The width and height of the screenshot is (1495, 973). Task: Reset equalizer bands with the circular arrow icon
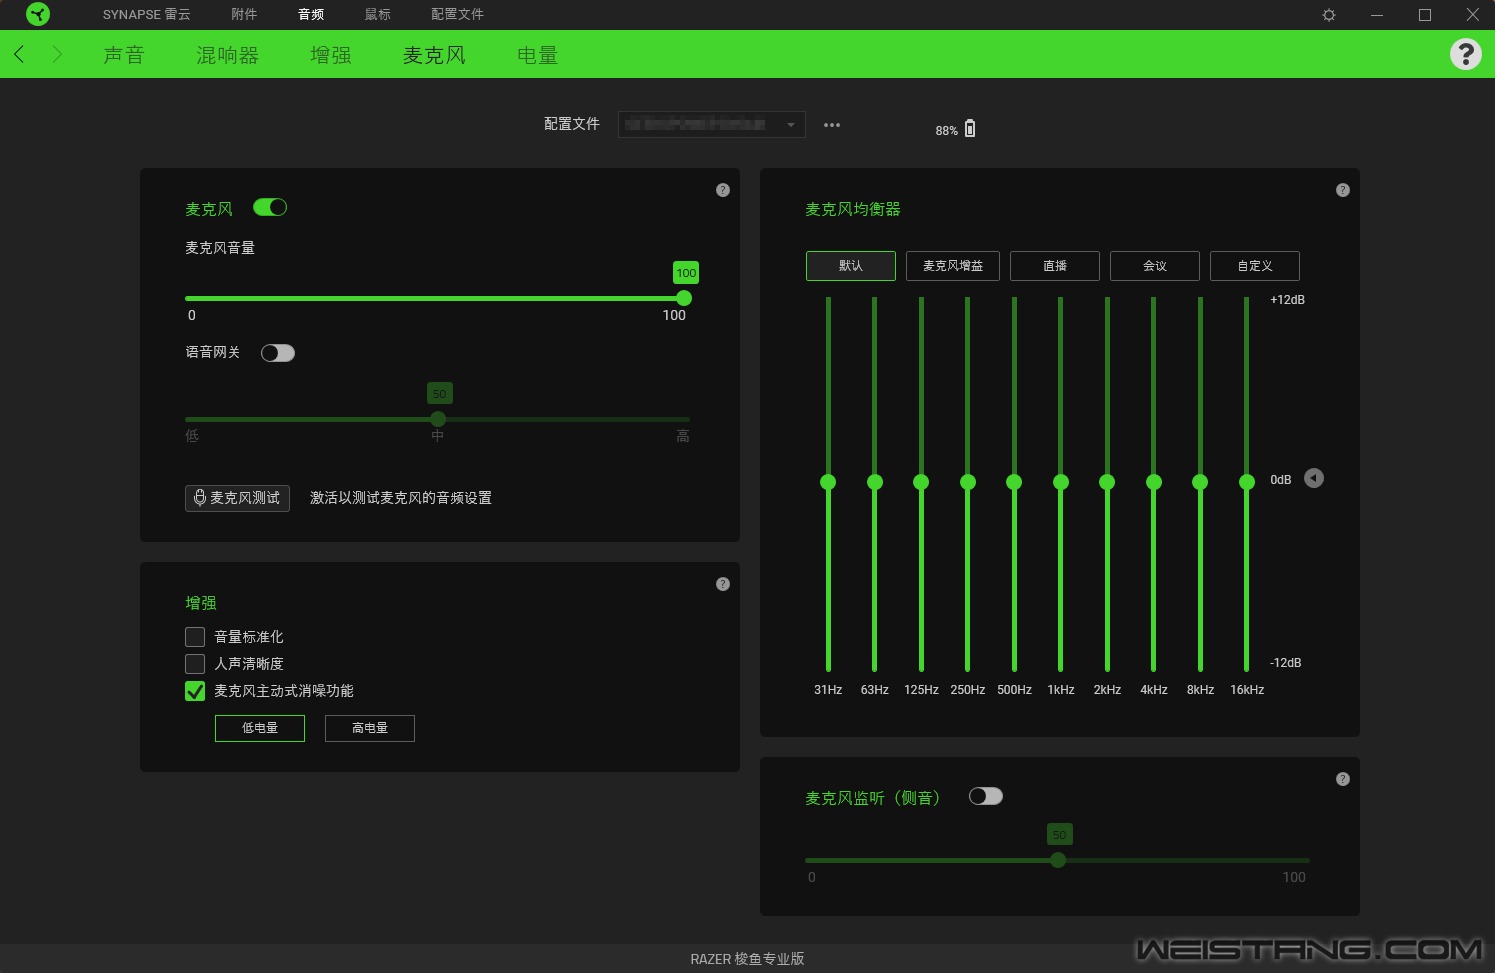[x=1314, y=479]
